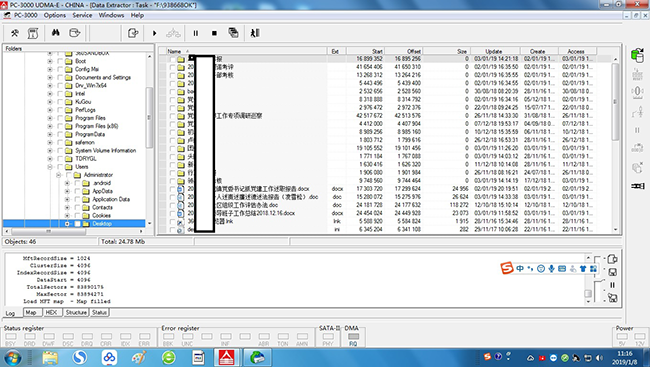
Task: Click the folder tree horizontal scrollbar
Action: (x=74, y=231)
